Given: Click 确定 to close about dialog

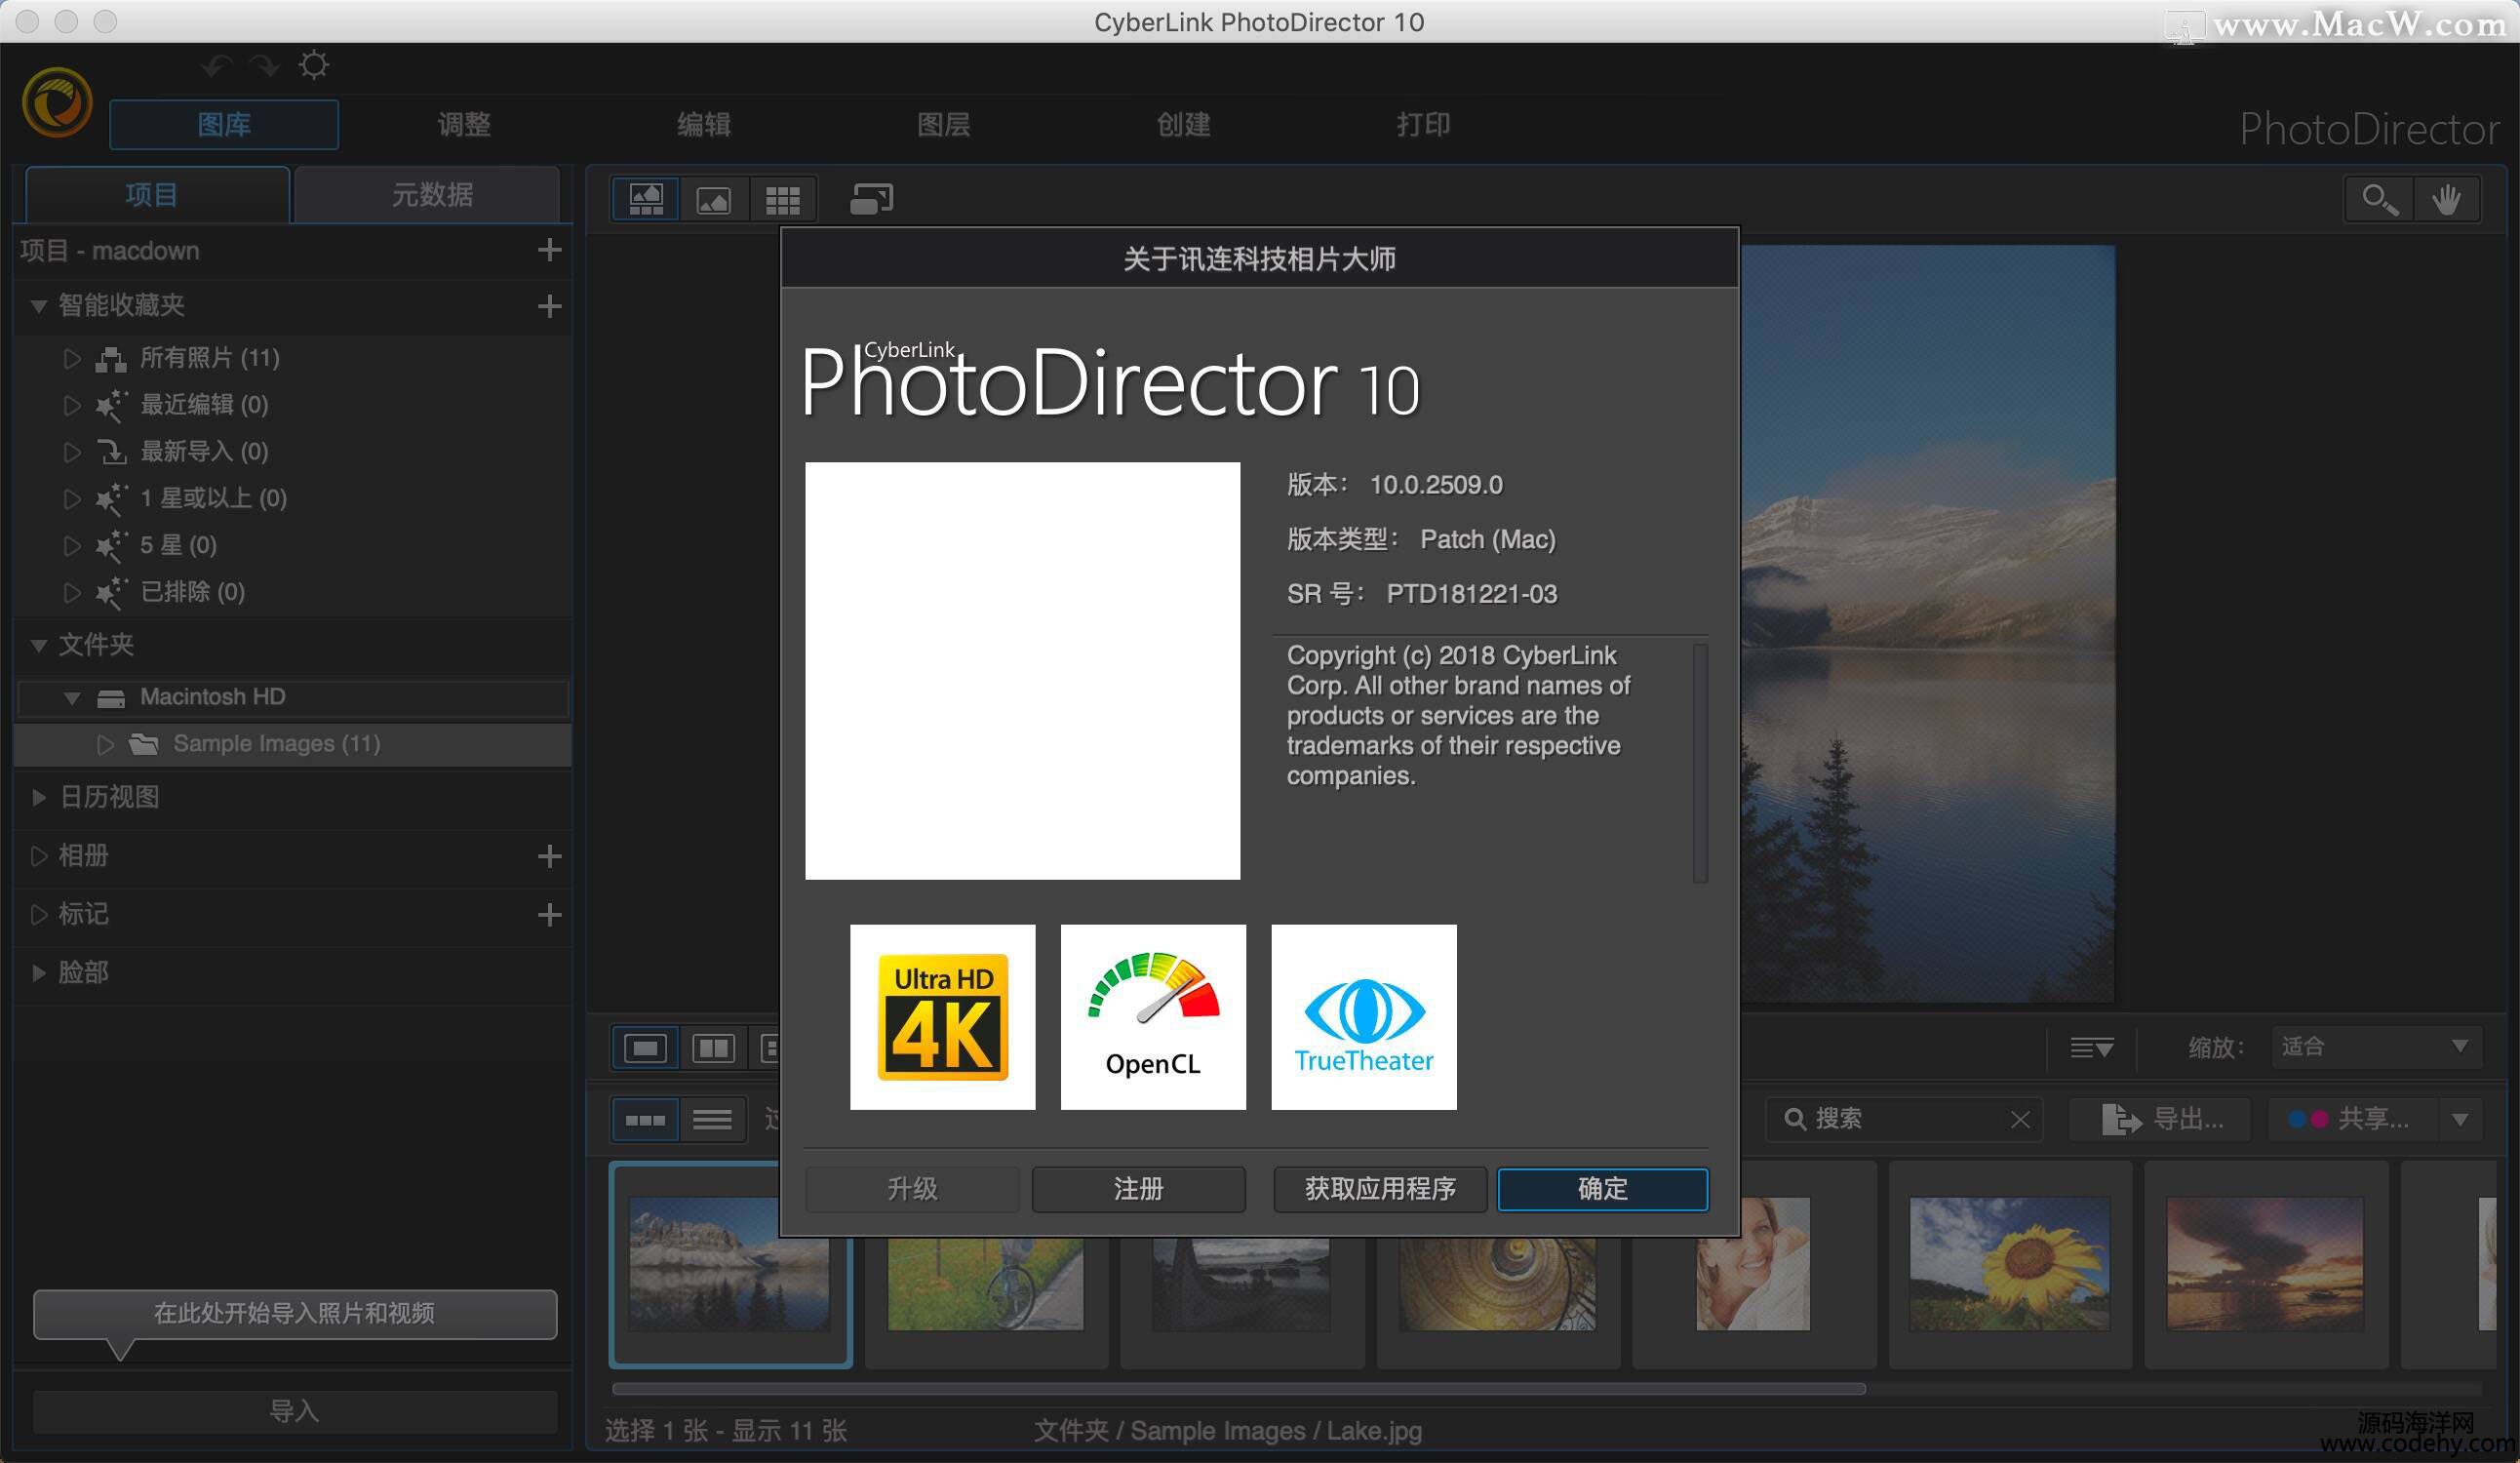Looking at the screenshot, I should pyautogui.click(x=1603, y=1189).
